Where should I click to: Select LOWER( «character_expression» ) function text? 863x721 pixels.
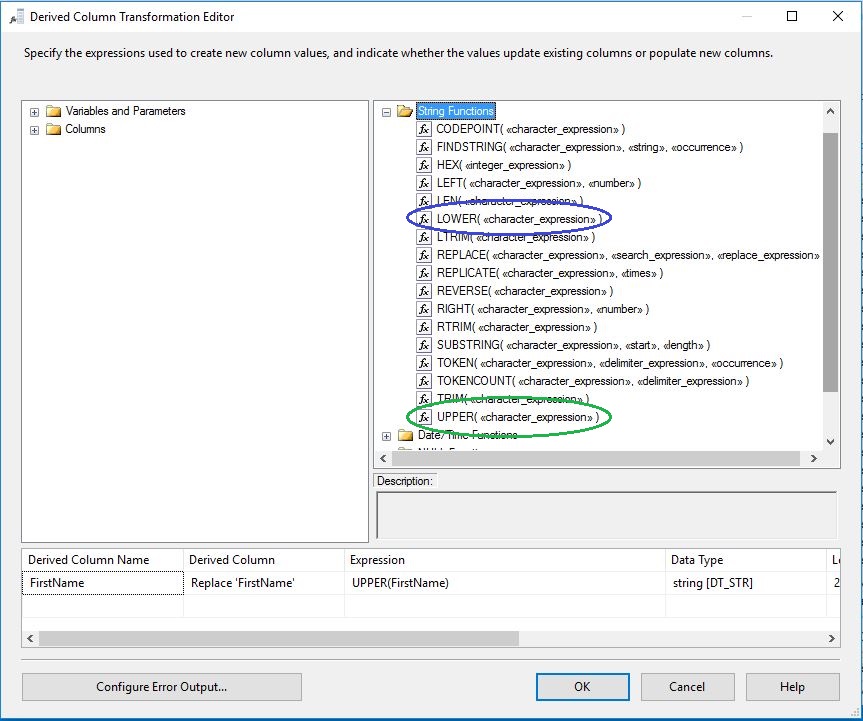pyautogui.click(x=519, y=219)
